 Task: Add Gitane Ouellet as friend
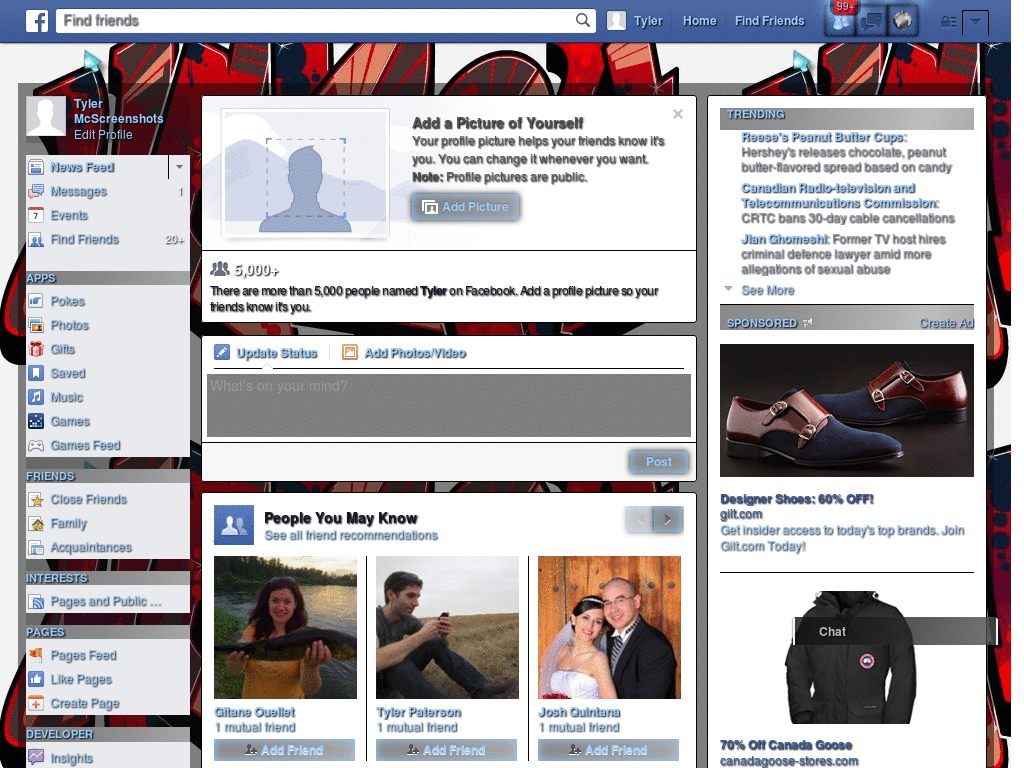[x=285, y=750]
